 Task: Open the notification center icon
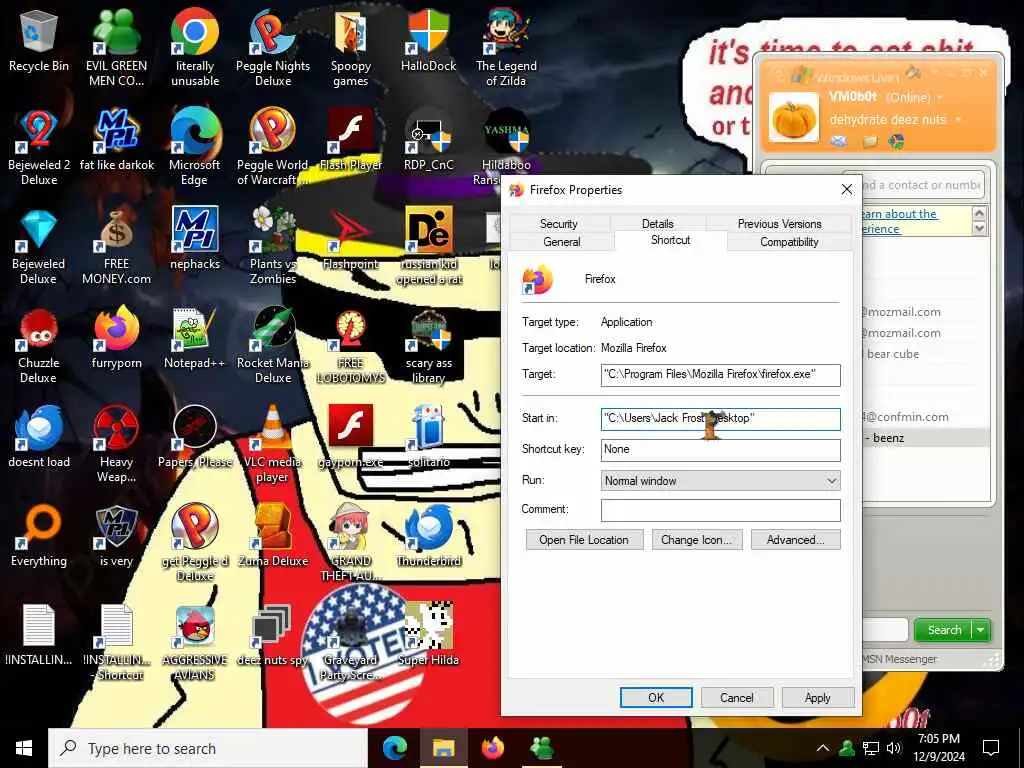pos(991,748)
